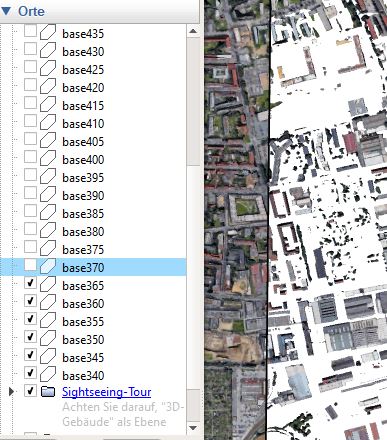Click the polygon icon for base380
387x440 pixels.
click(x=48, y=230)
